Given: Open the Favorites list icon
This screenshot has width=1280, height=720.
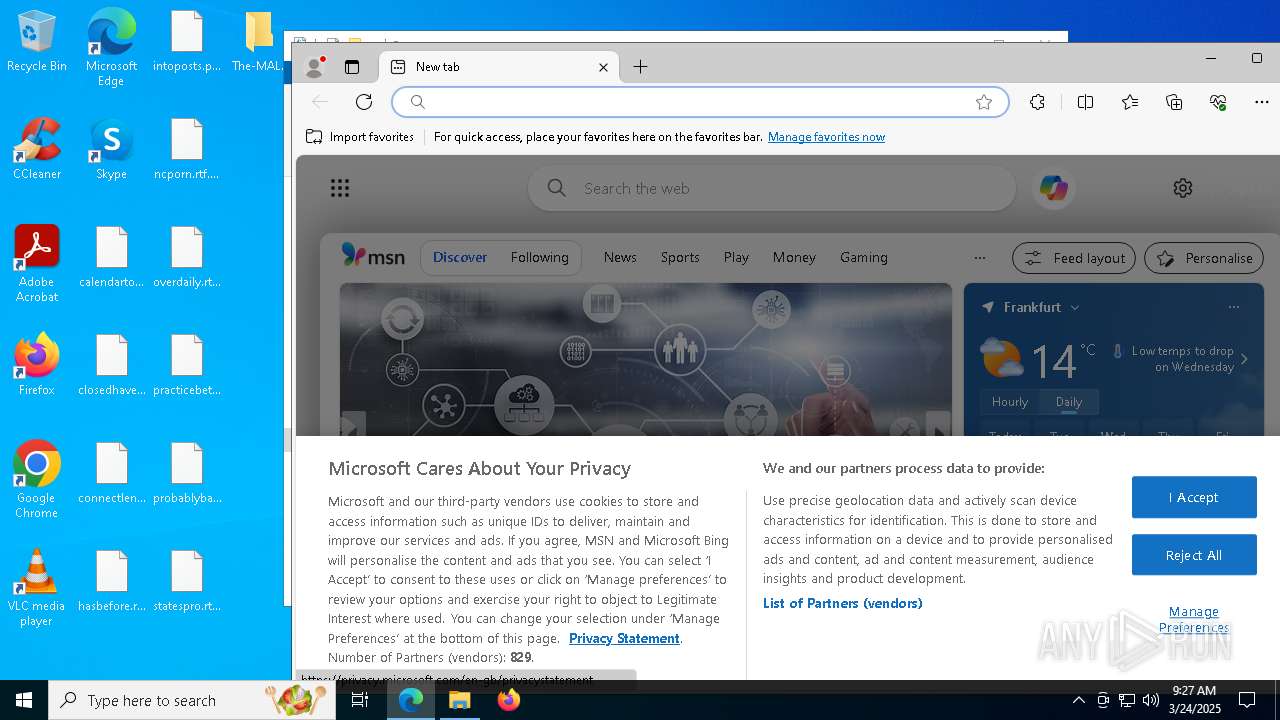Looking at the screenshot, I should [x=1130, y=102].
